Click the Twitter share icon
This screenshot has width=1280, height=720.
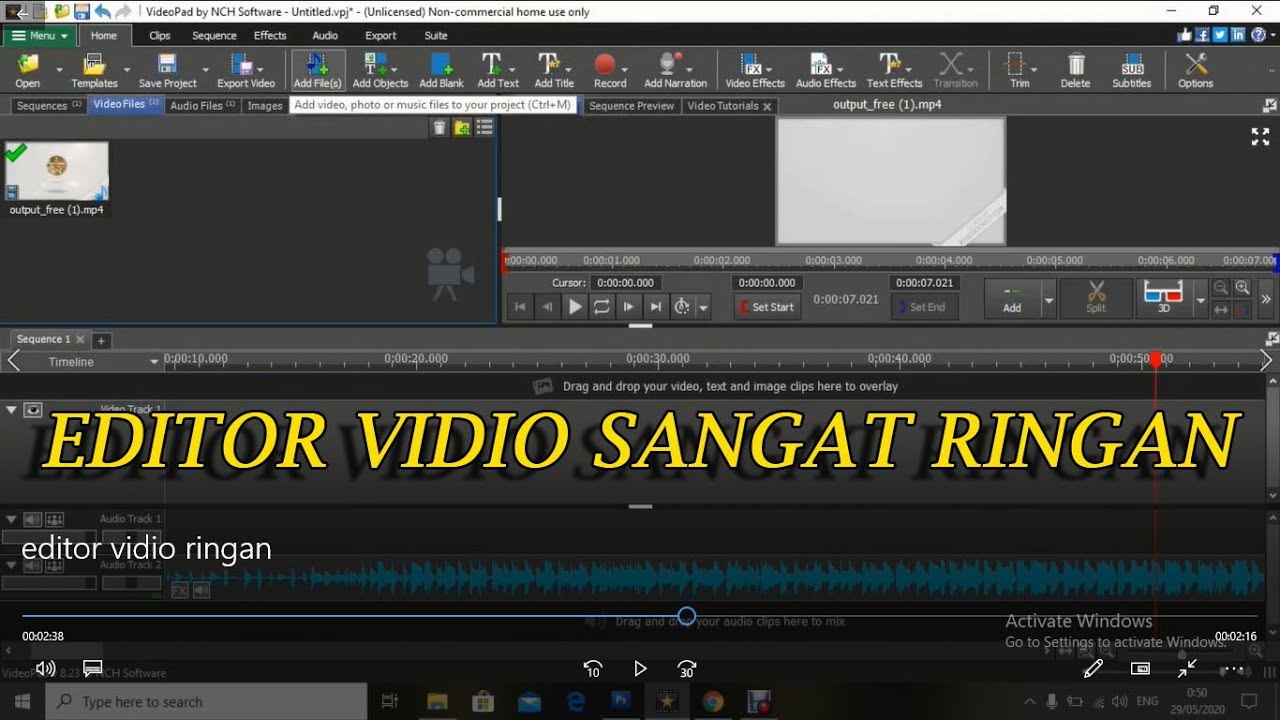[1221, 35]
